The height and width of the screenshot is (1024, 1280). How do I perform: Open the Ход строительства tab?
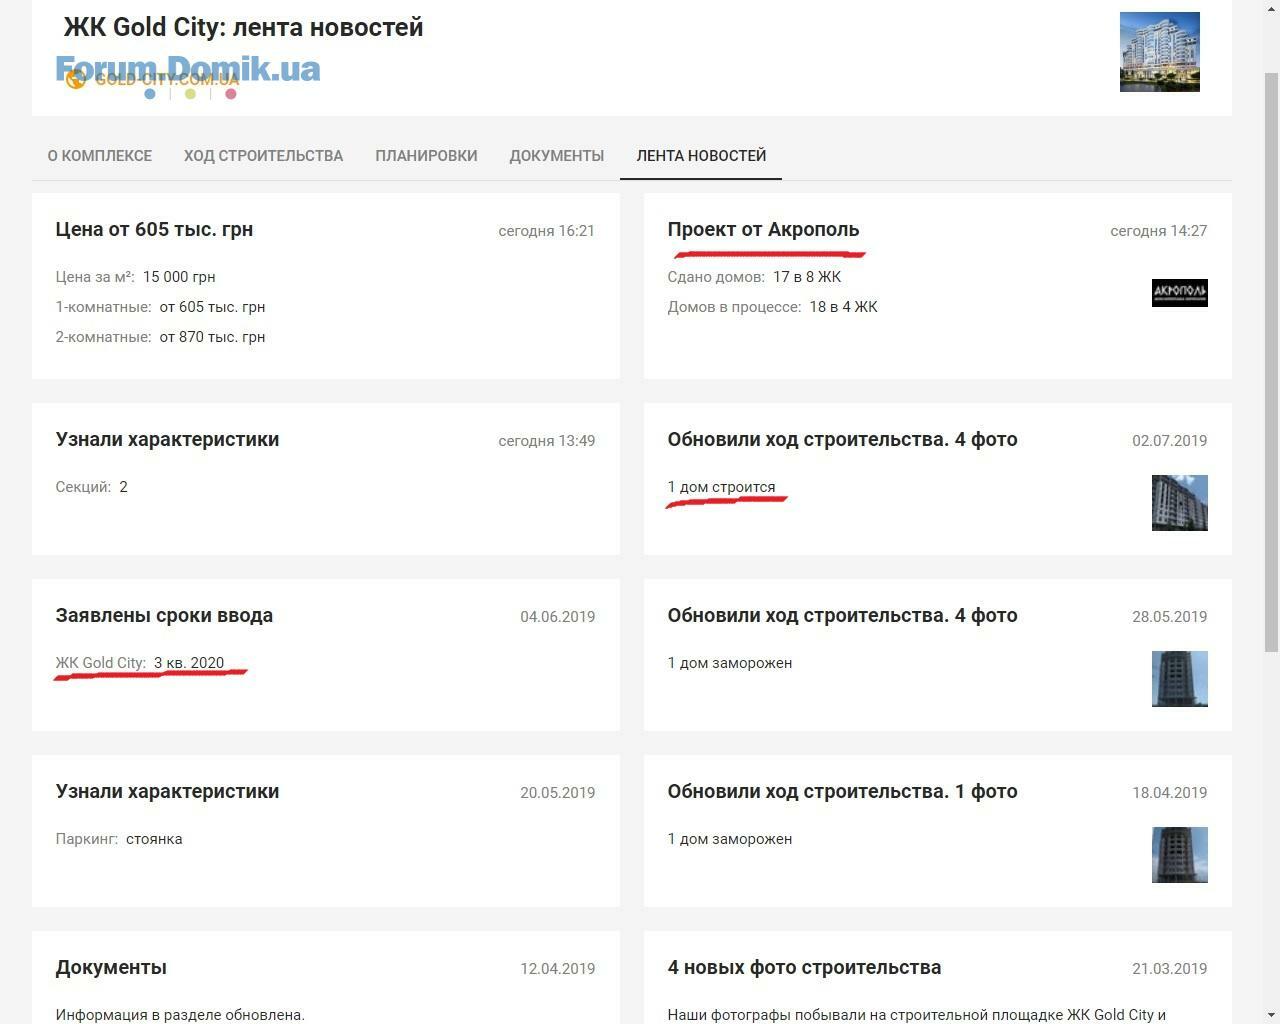coord(263,156)
